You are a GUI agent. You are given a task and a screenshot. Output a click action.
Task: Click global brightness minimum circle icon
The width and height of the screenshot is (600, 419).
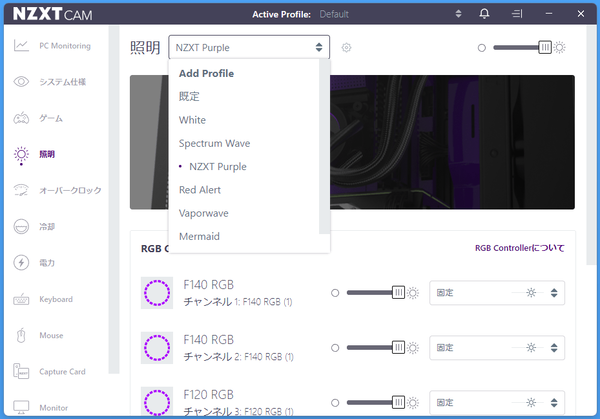[482, 48]
